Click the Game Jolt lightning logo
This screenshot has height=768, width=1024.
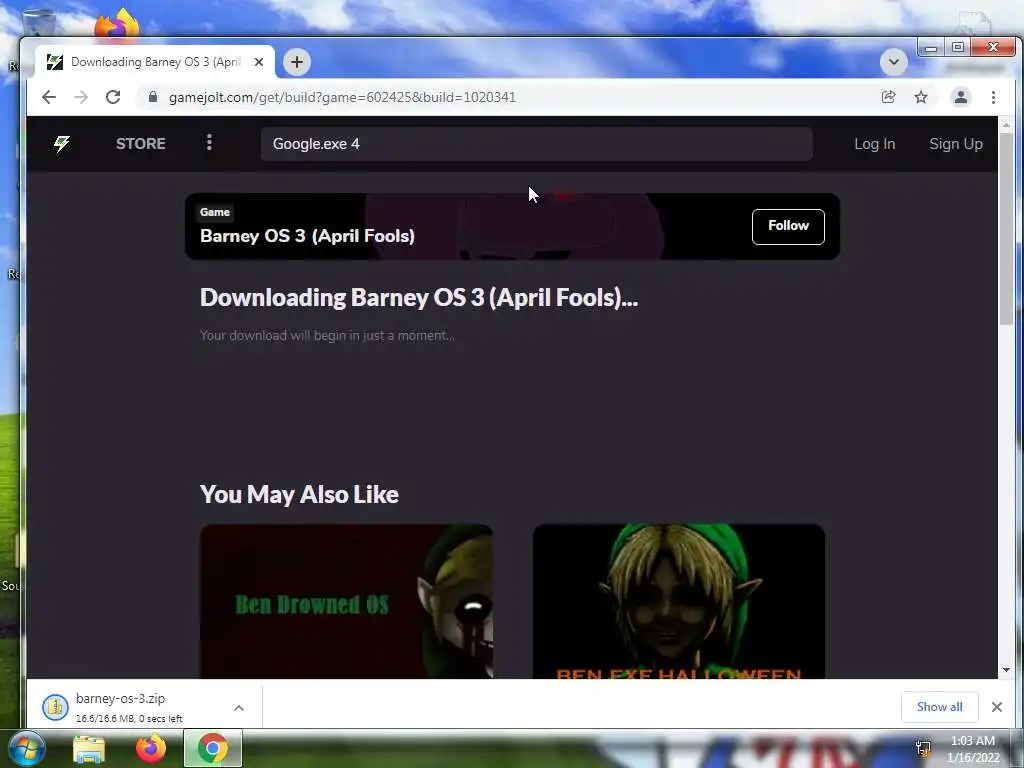pyautogui.click(x=62, y=144)
